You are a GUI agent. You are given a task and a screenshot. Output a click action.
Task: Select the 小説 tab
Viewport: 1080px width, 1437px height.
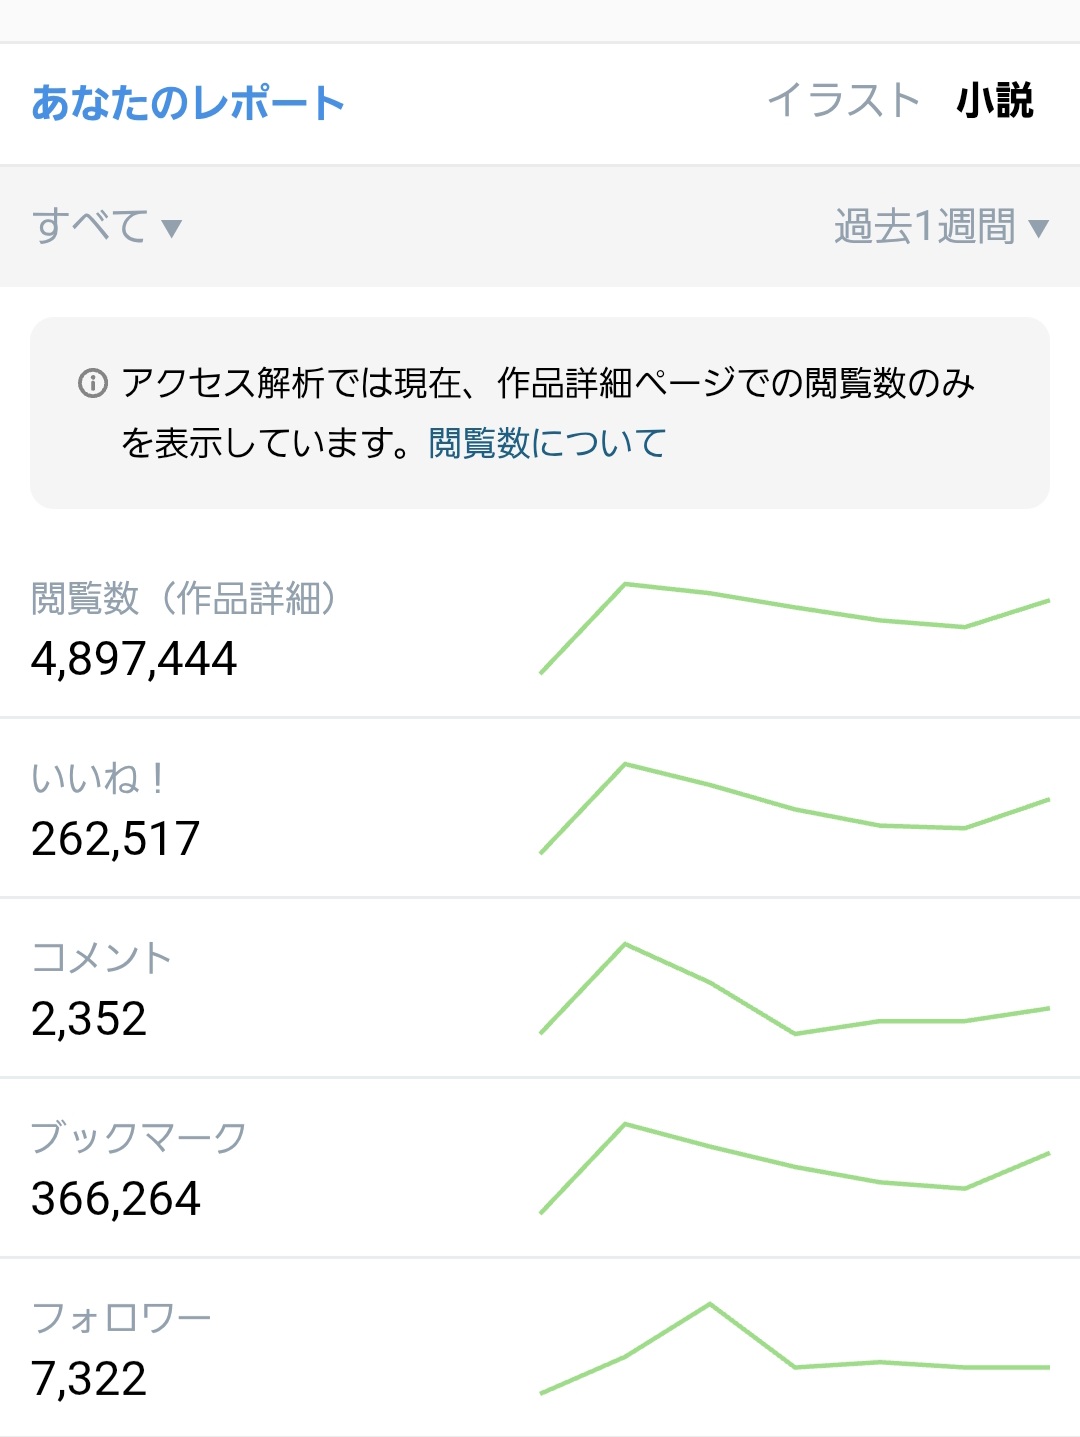(995, 101)
